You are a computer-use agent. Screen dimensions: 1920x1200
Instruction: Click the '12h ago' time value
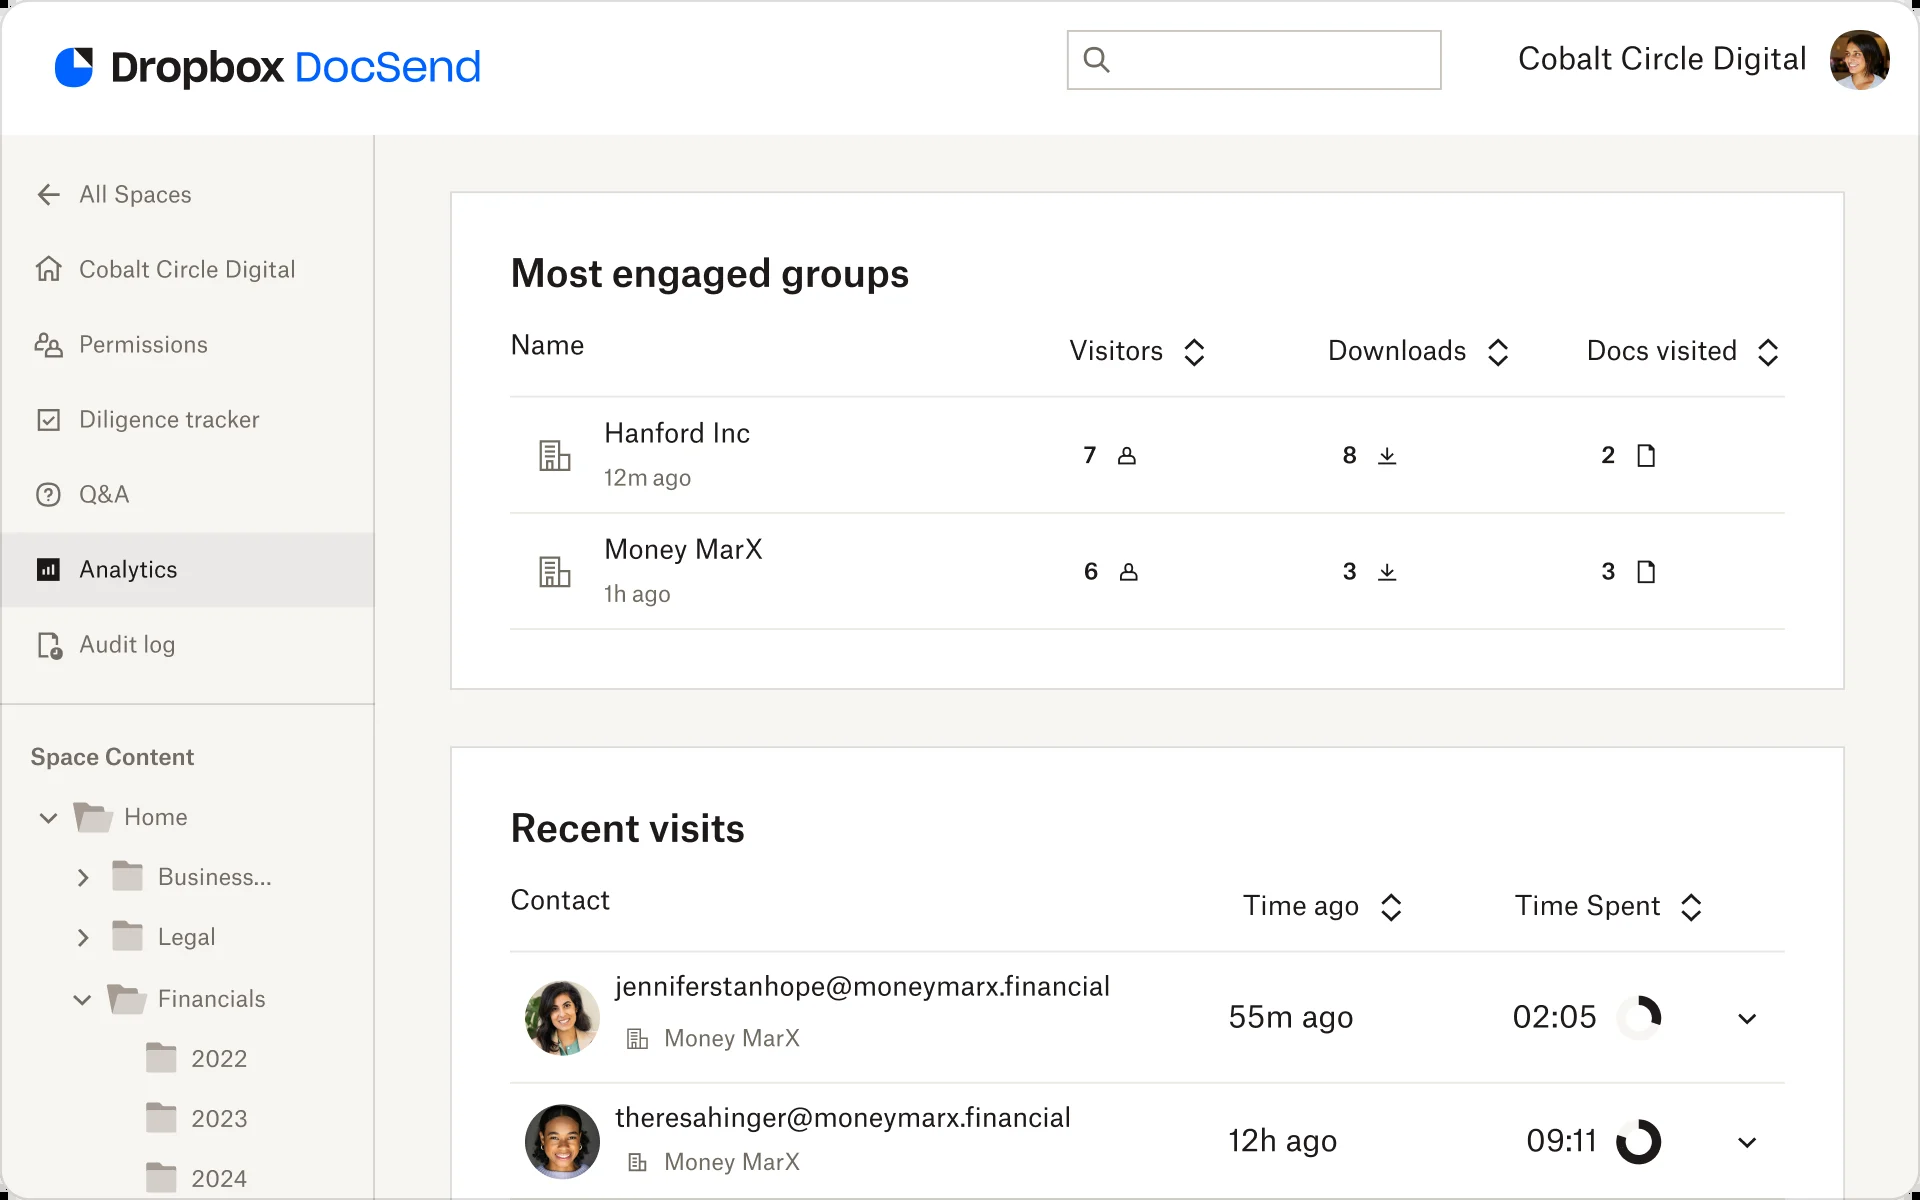pyautogui.click(x=1282, y=1141)
